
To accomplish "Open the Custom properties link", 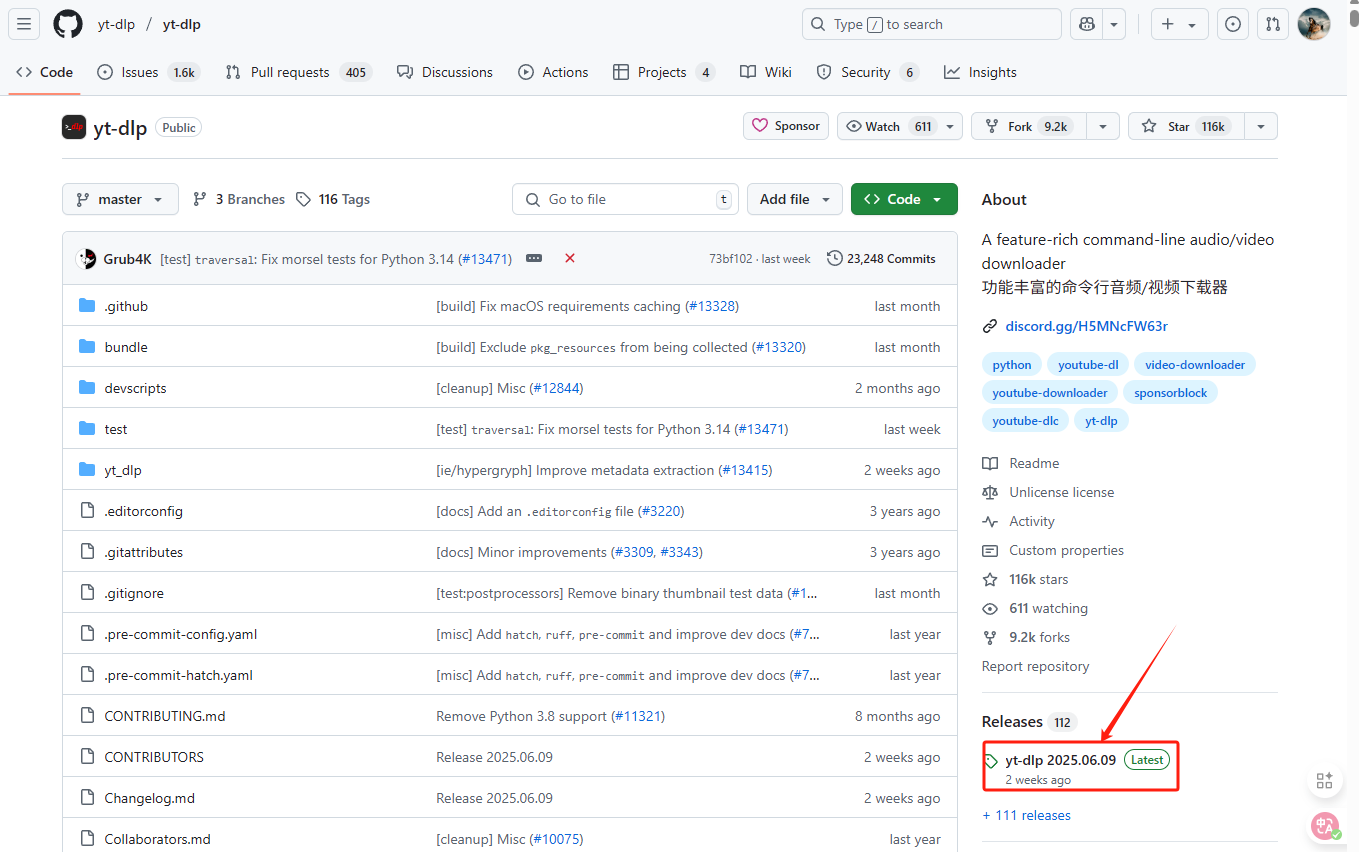I will point(1066,550).
